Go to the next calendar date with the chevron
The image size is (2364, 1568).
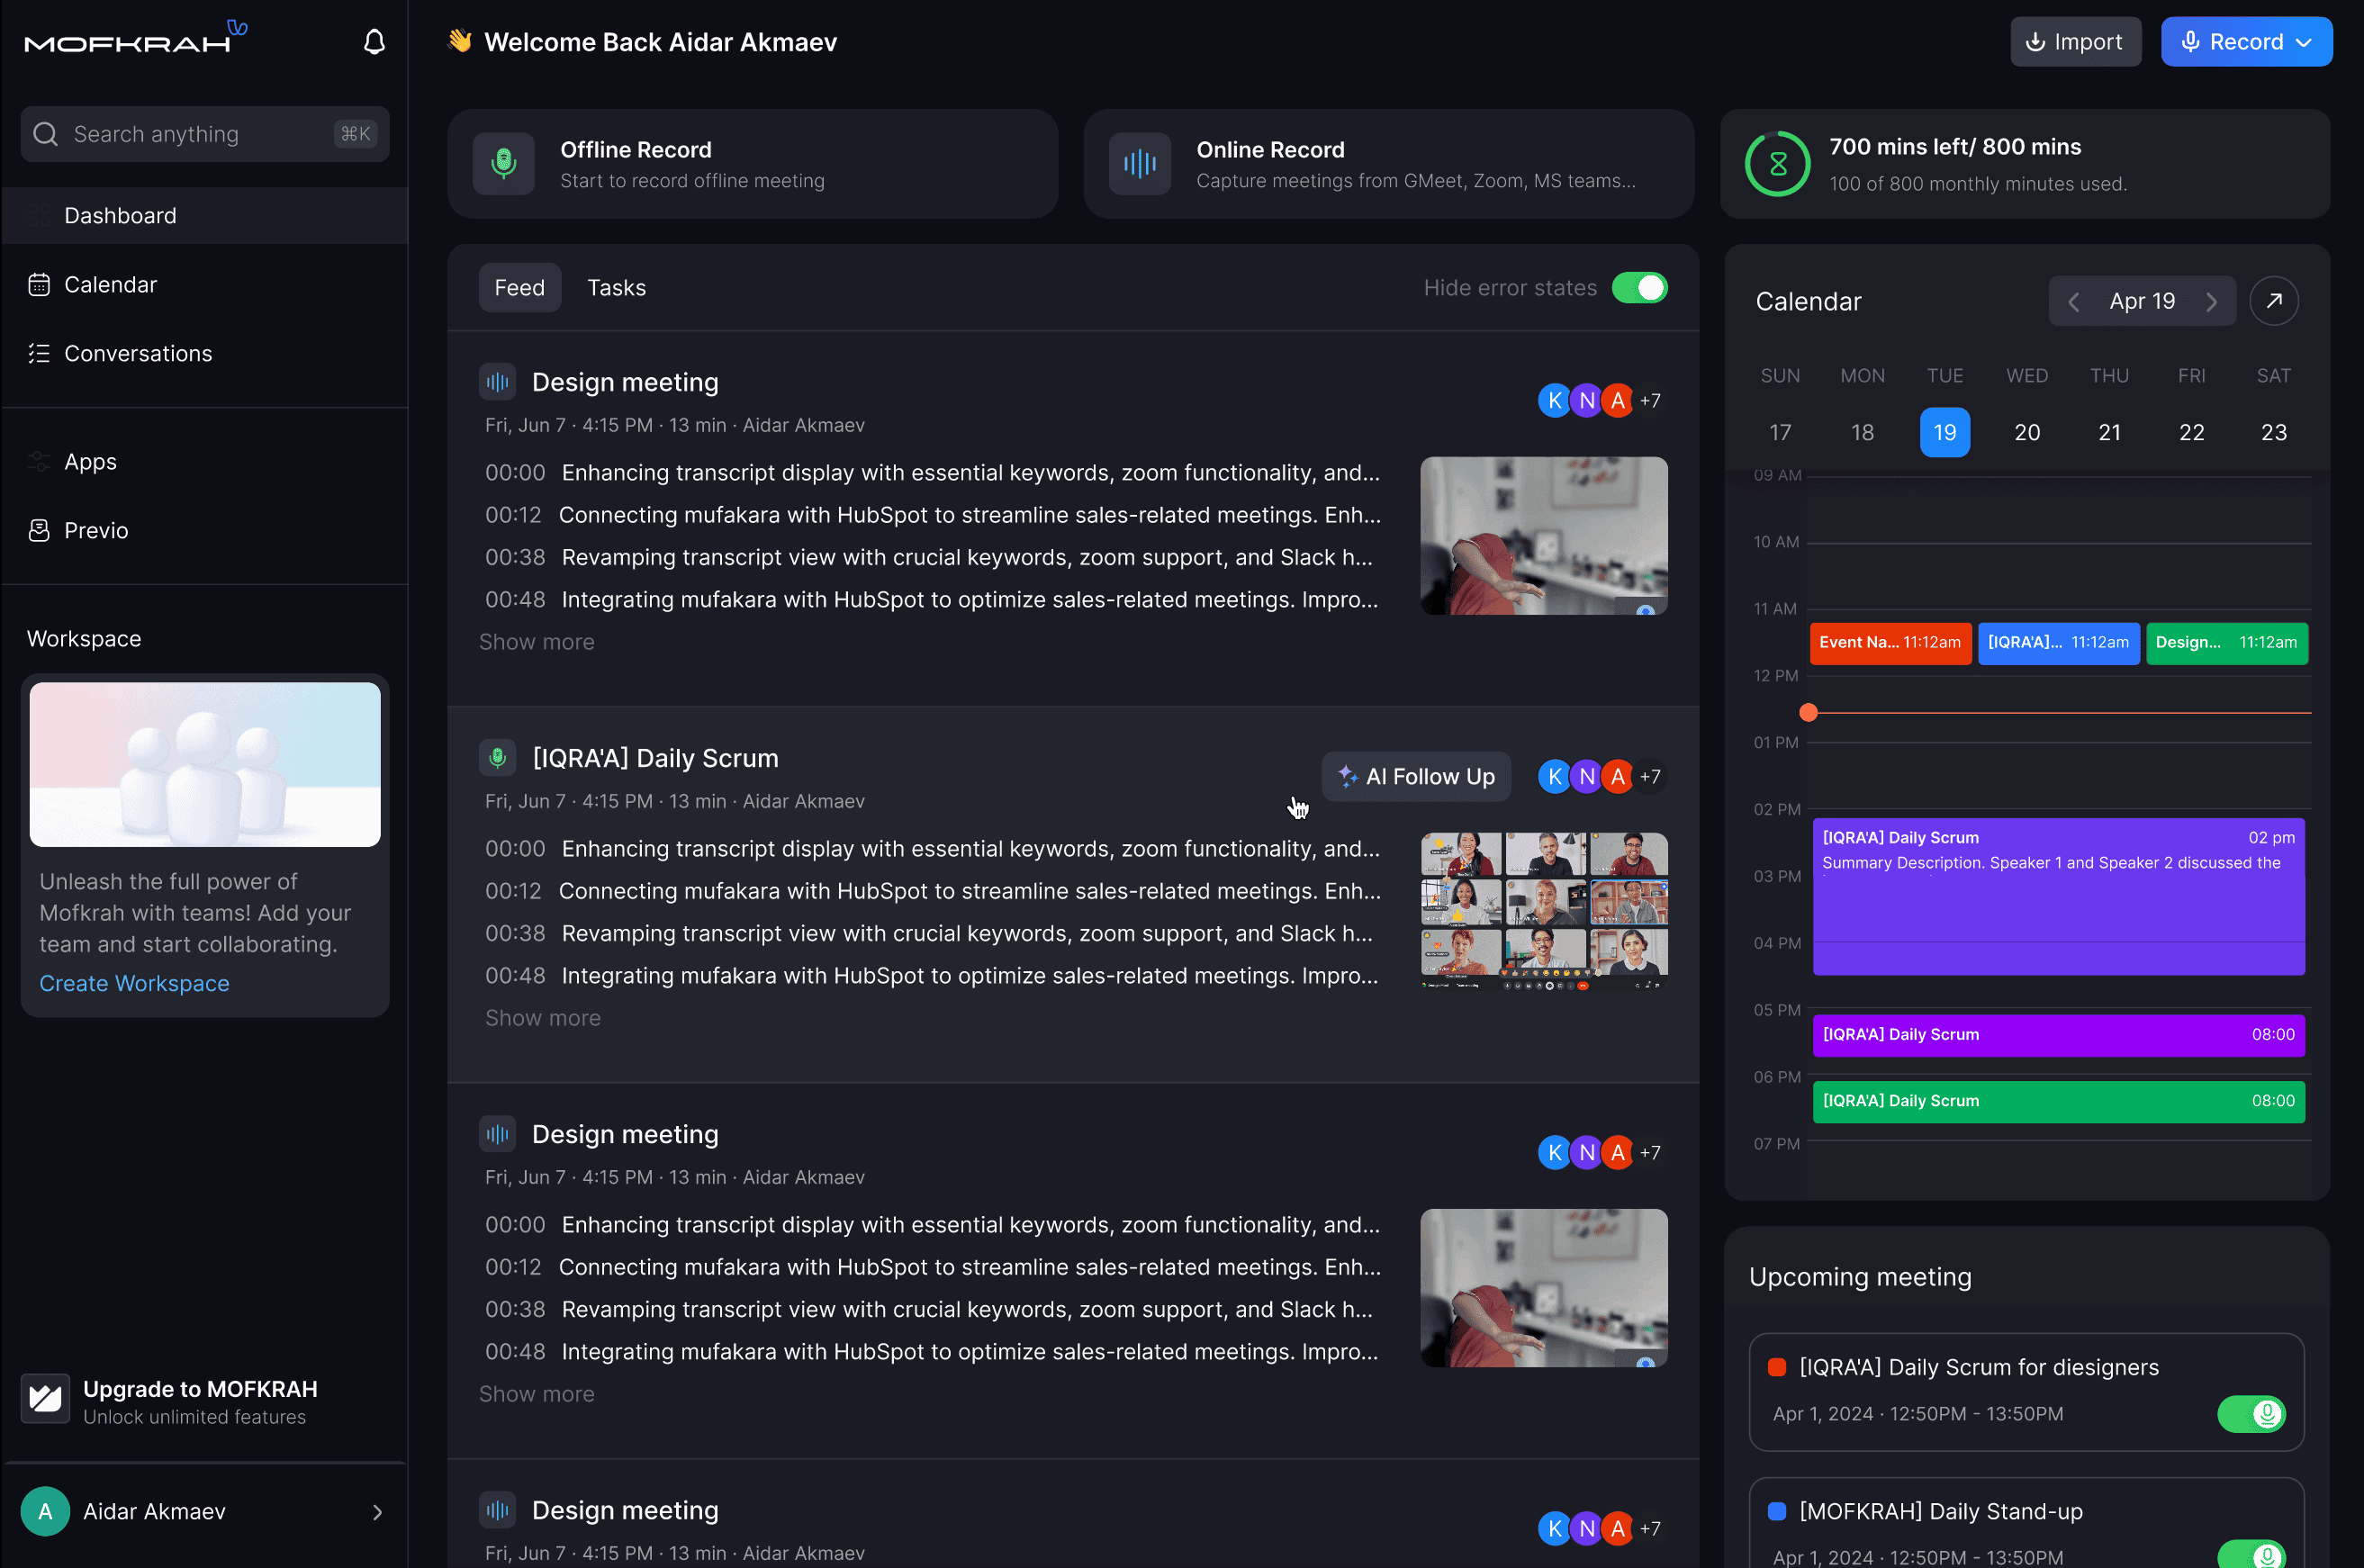(2211, 302)
